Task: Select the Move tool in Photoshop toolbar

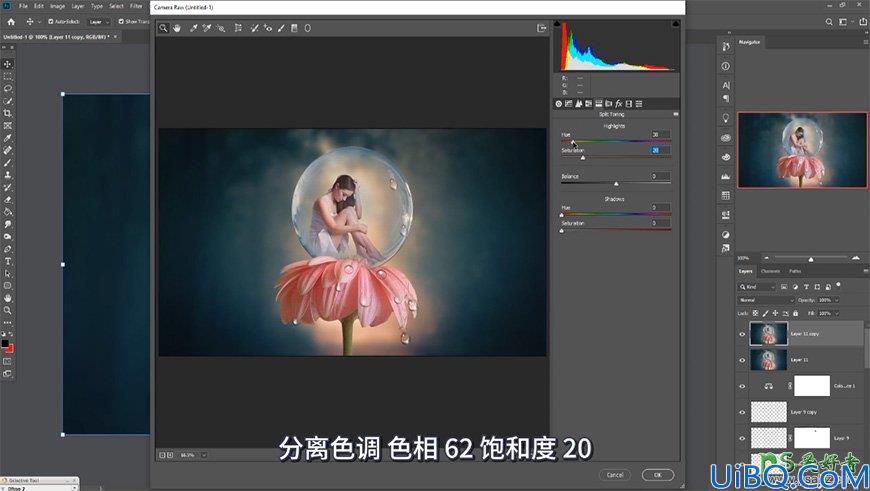Action: (8, 64)
